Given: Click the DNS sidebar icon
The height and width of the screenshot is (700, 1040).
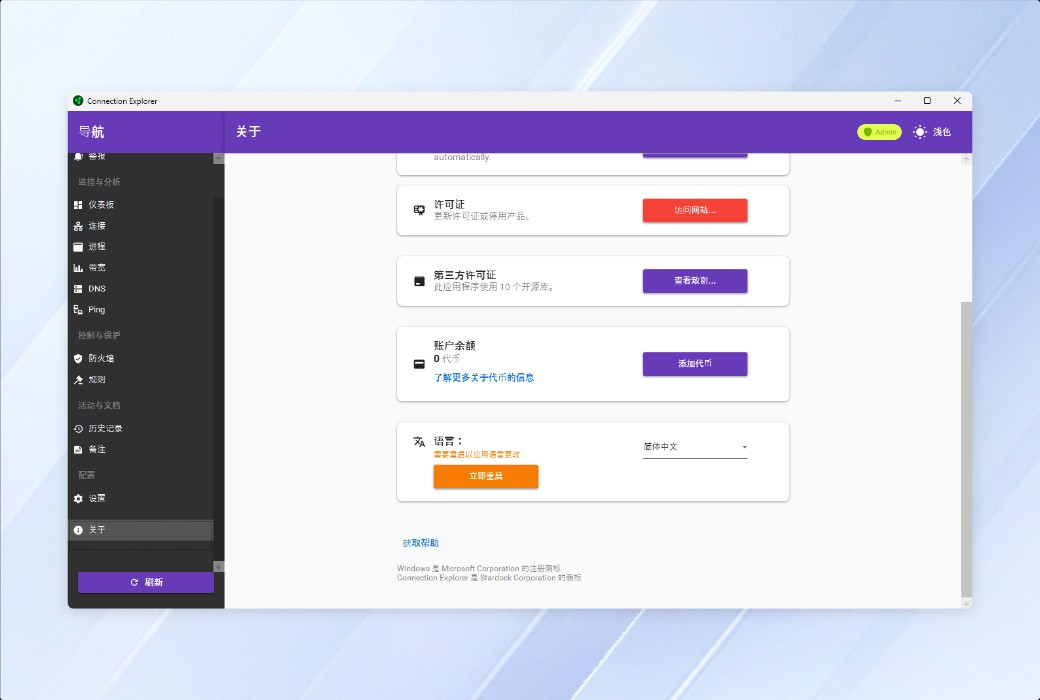Looking at the screenshot, I should coord(78,289).
